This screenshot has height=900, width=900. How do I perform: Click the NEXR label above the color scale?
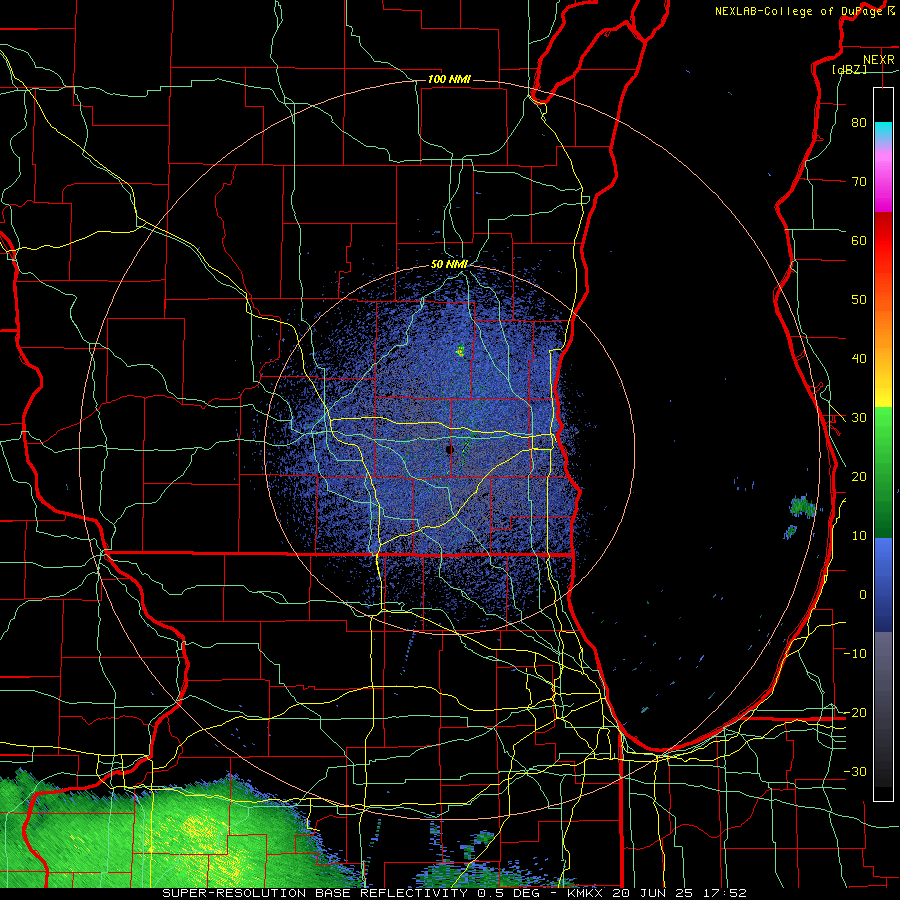coord(878,60)
